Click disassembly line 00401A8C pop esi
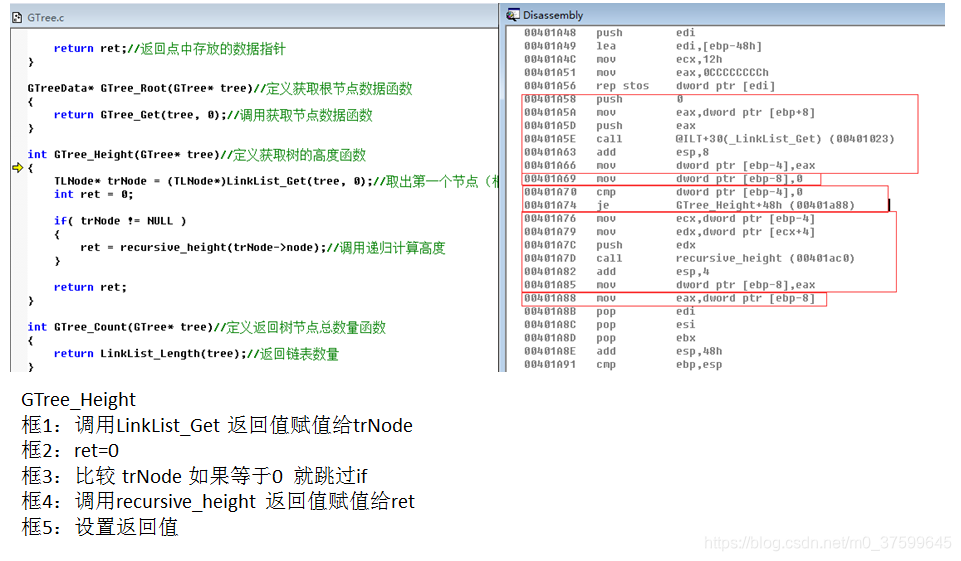This screenshot has height=561, width=961. pos(609,325)
